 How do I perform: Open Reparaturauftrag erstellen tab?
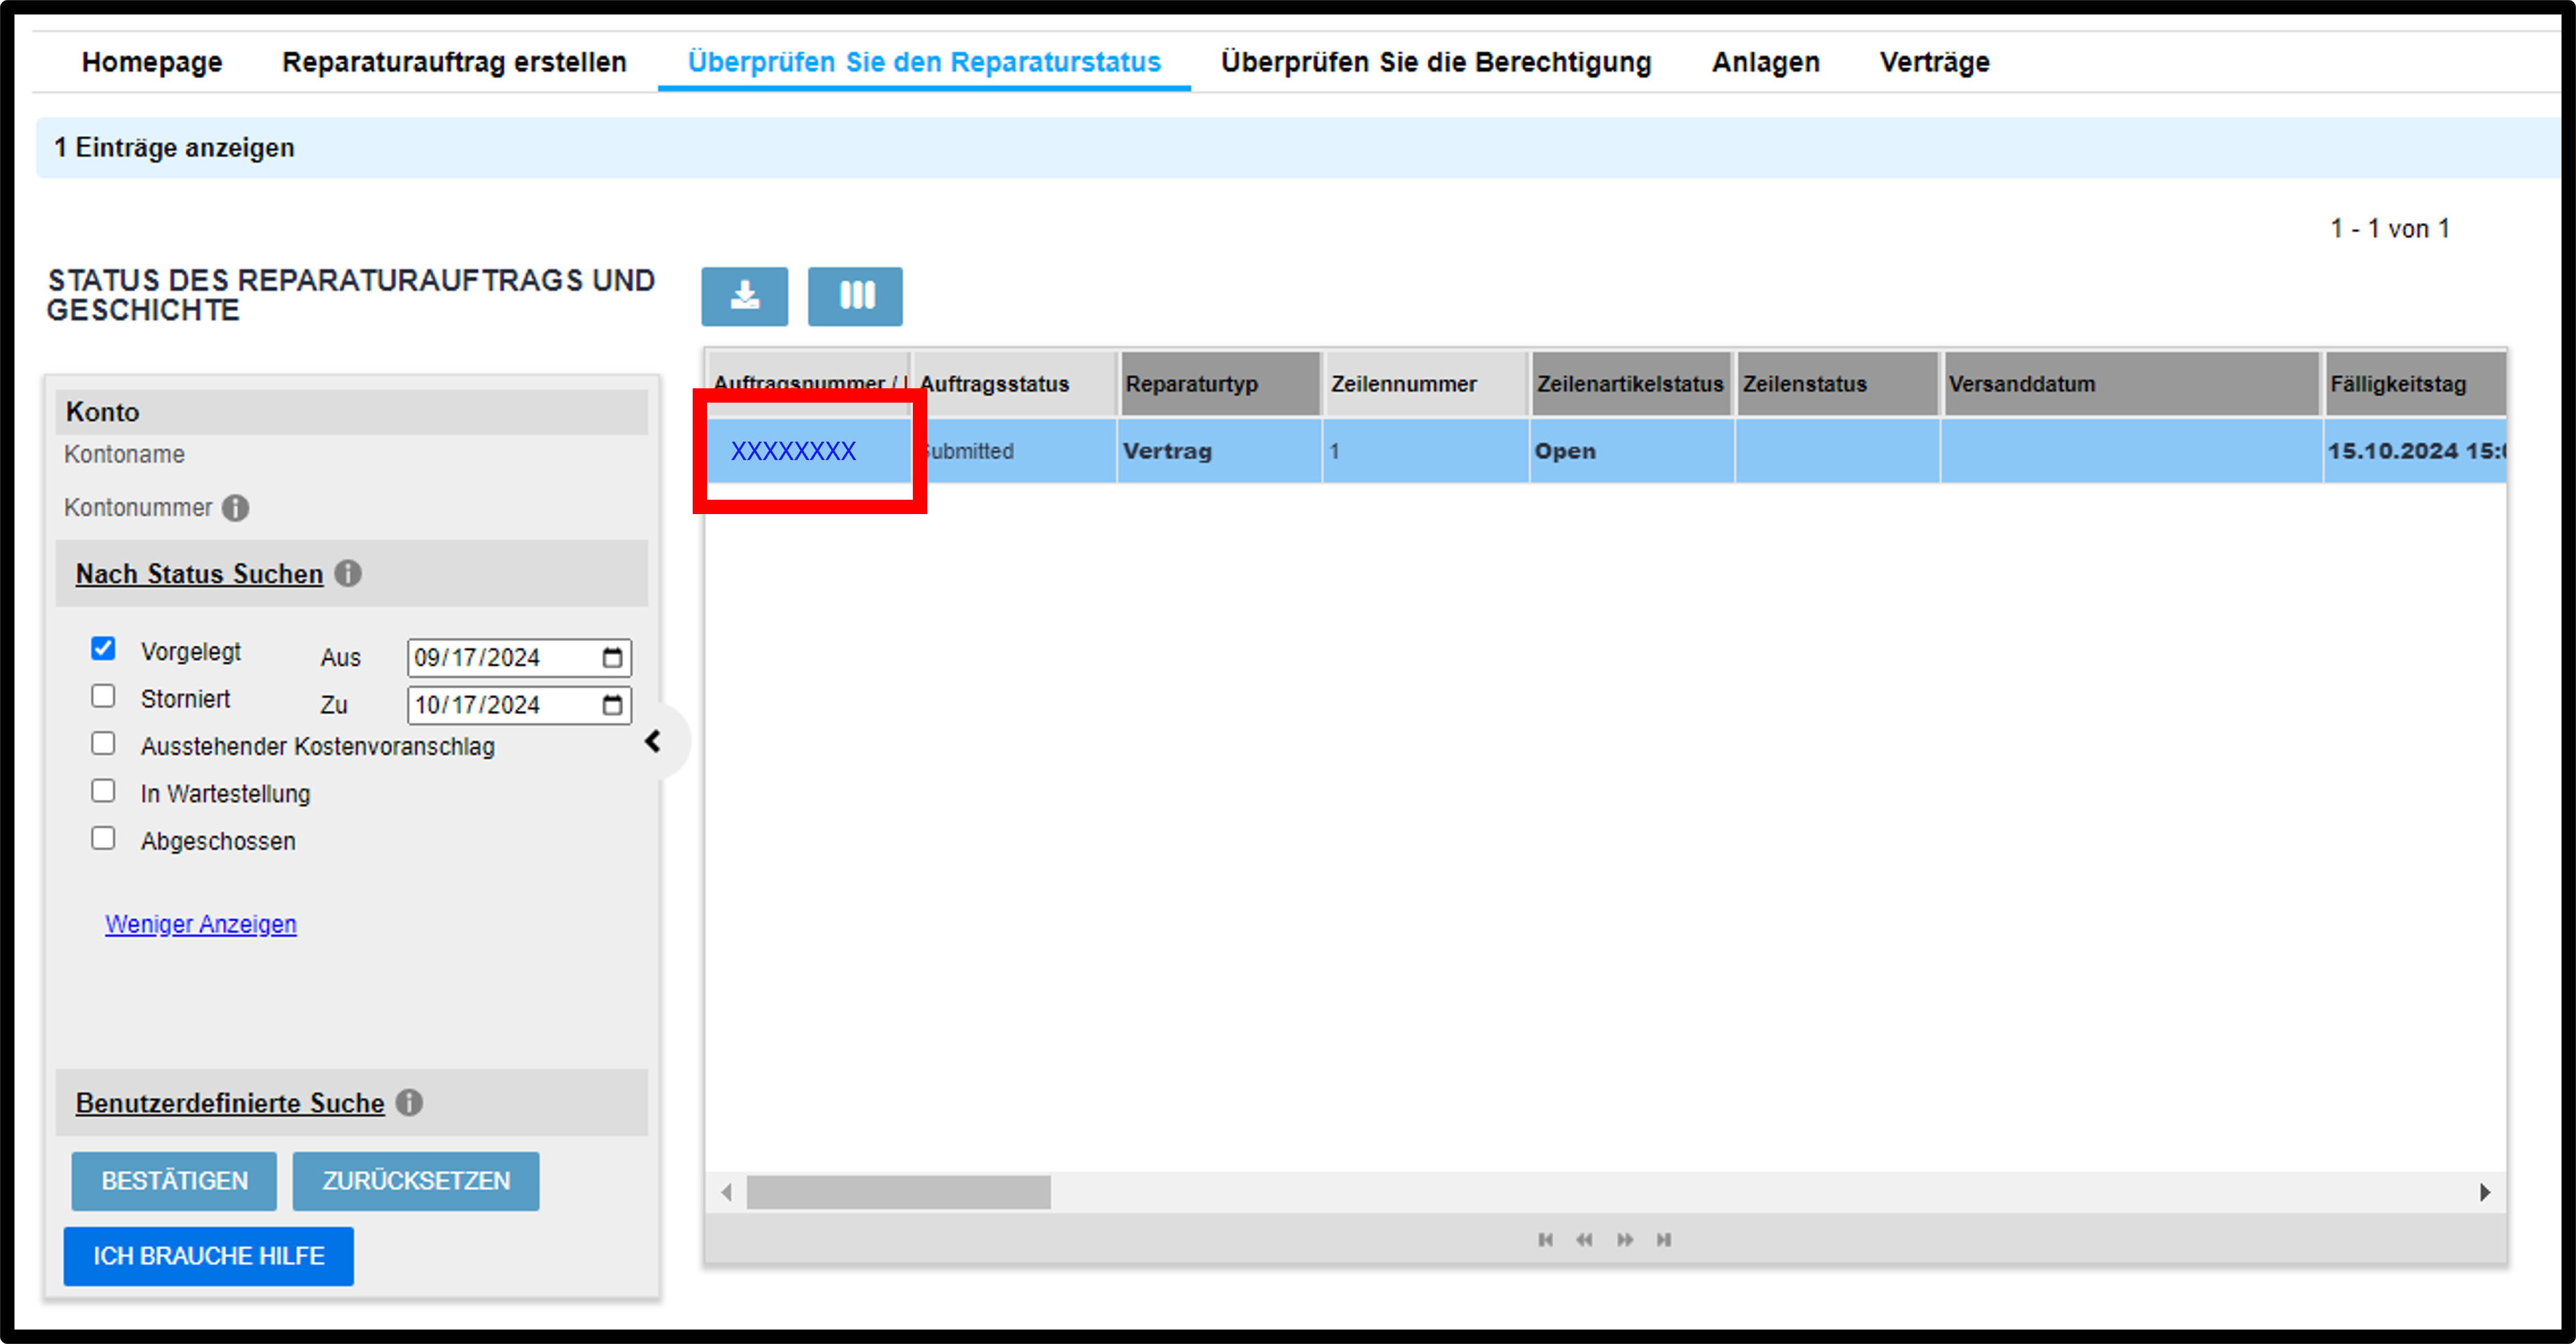(454, 62)
